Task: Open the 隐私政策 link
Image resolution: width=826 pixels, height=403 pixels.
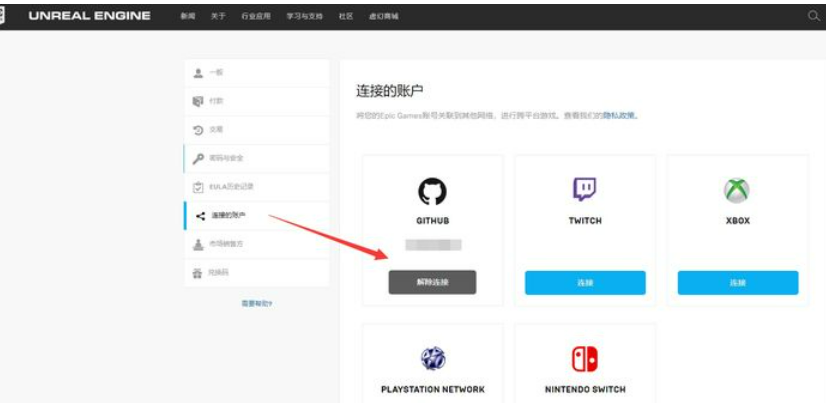Action: click(x=620, y=115)
